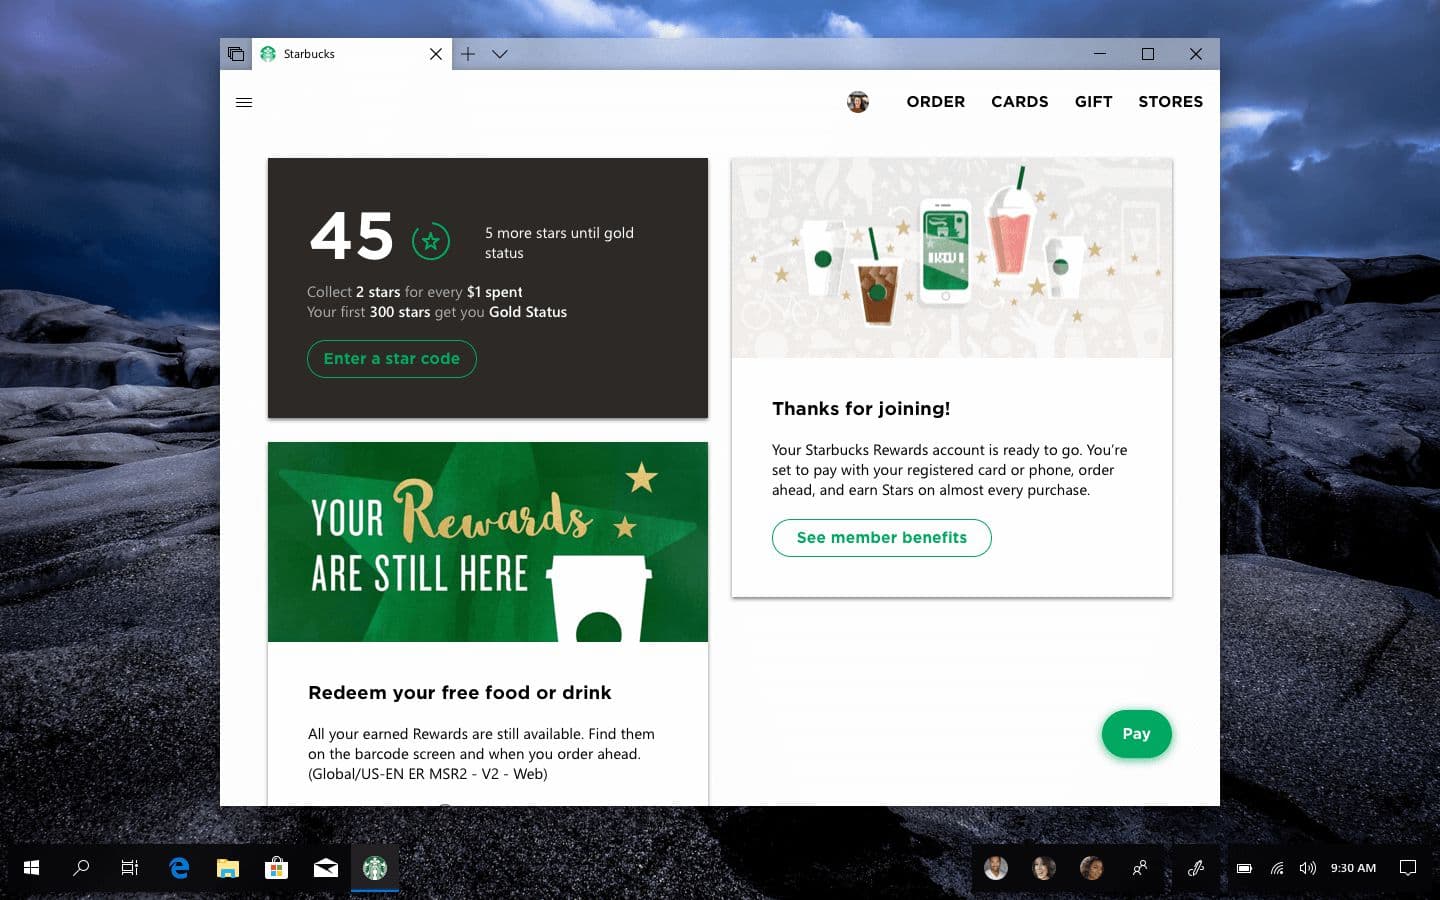This screenshot has height=900, width=1440.
Task: Open the Action Center notification icon
Action: pyautogui.click(x=1408, y=868)
